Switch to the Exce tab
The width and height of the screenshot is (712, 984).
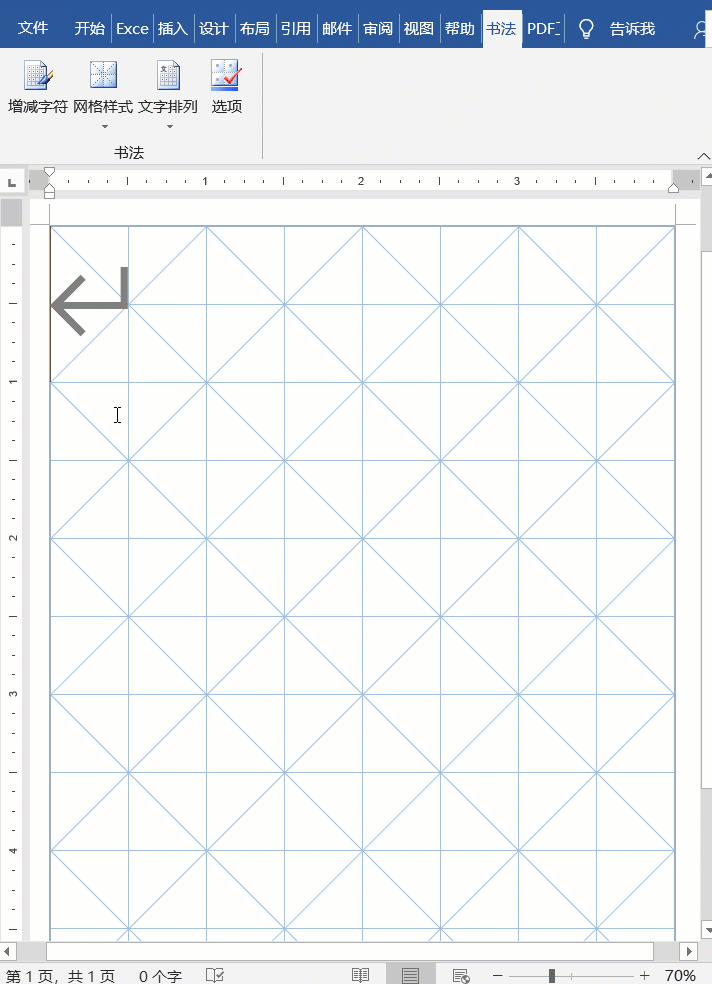click(132, 28)
